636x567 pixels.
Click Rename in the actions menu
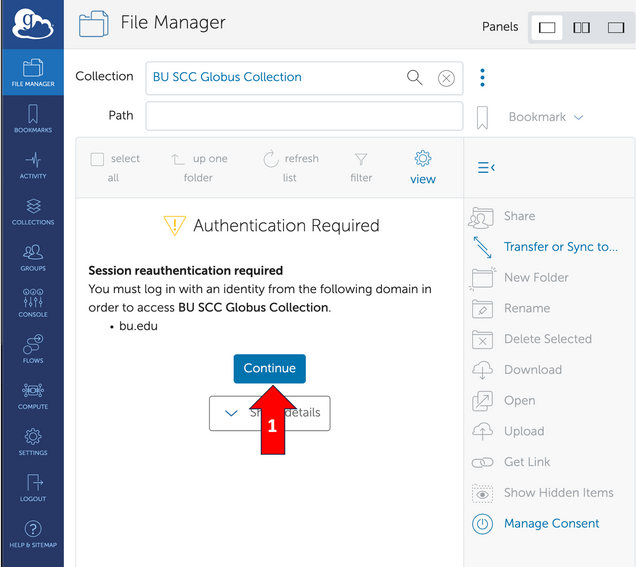click(x=511, y=309)
